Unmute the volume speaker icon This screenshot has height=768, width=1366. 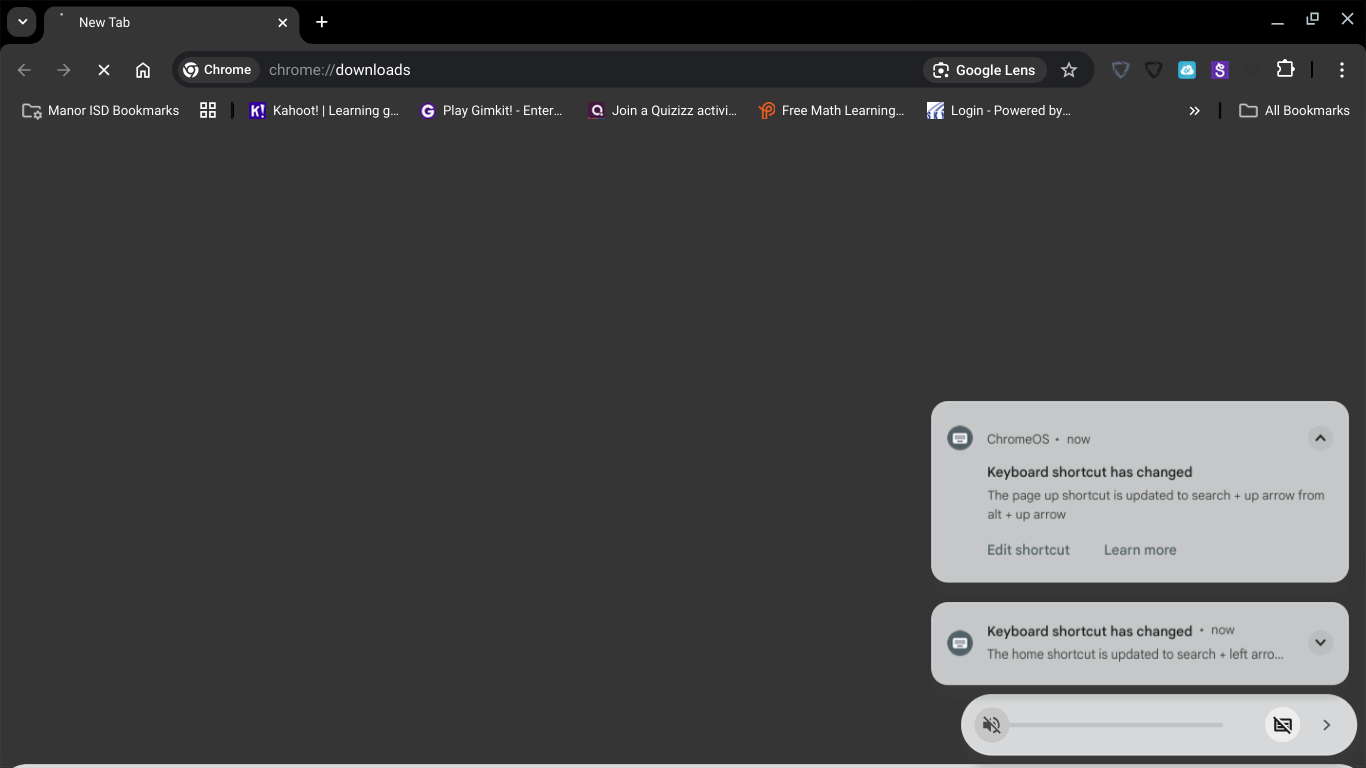point(991,725)
